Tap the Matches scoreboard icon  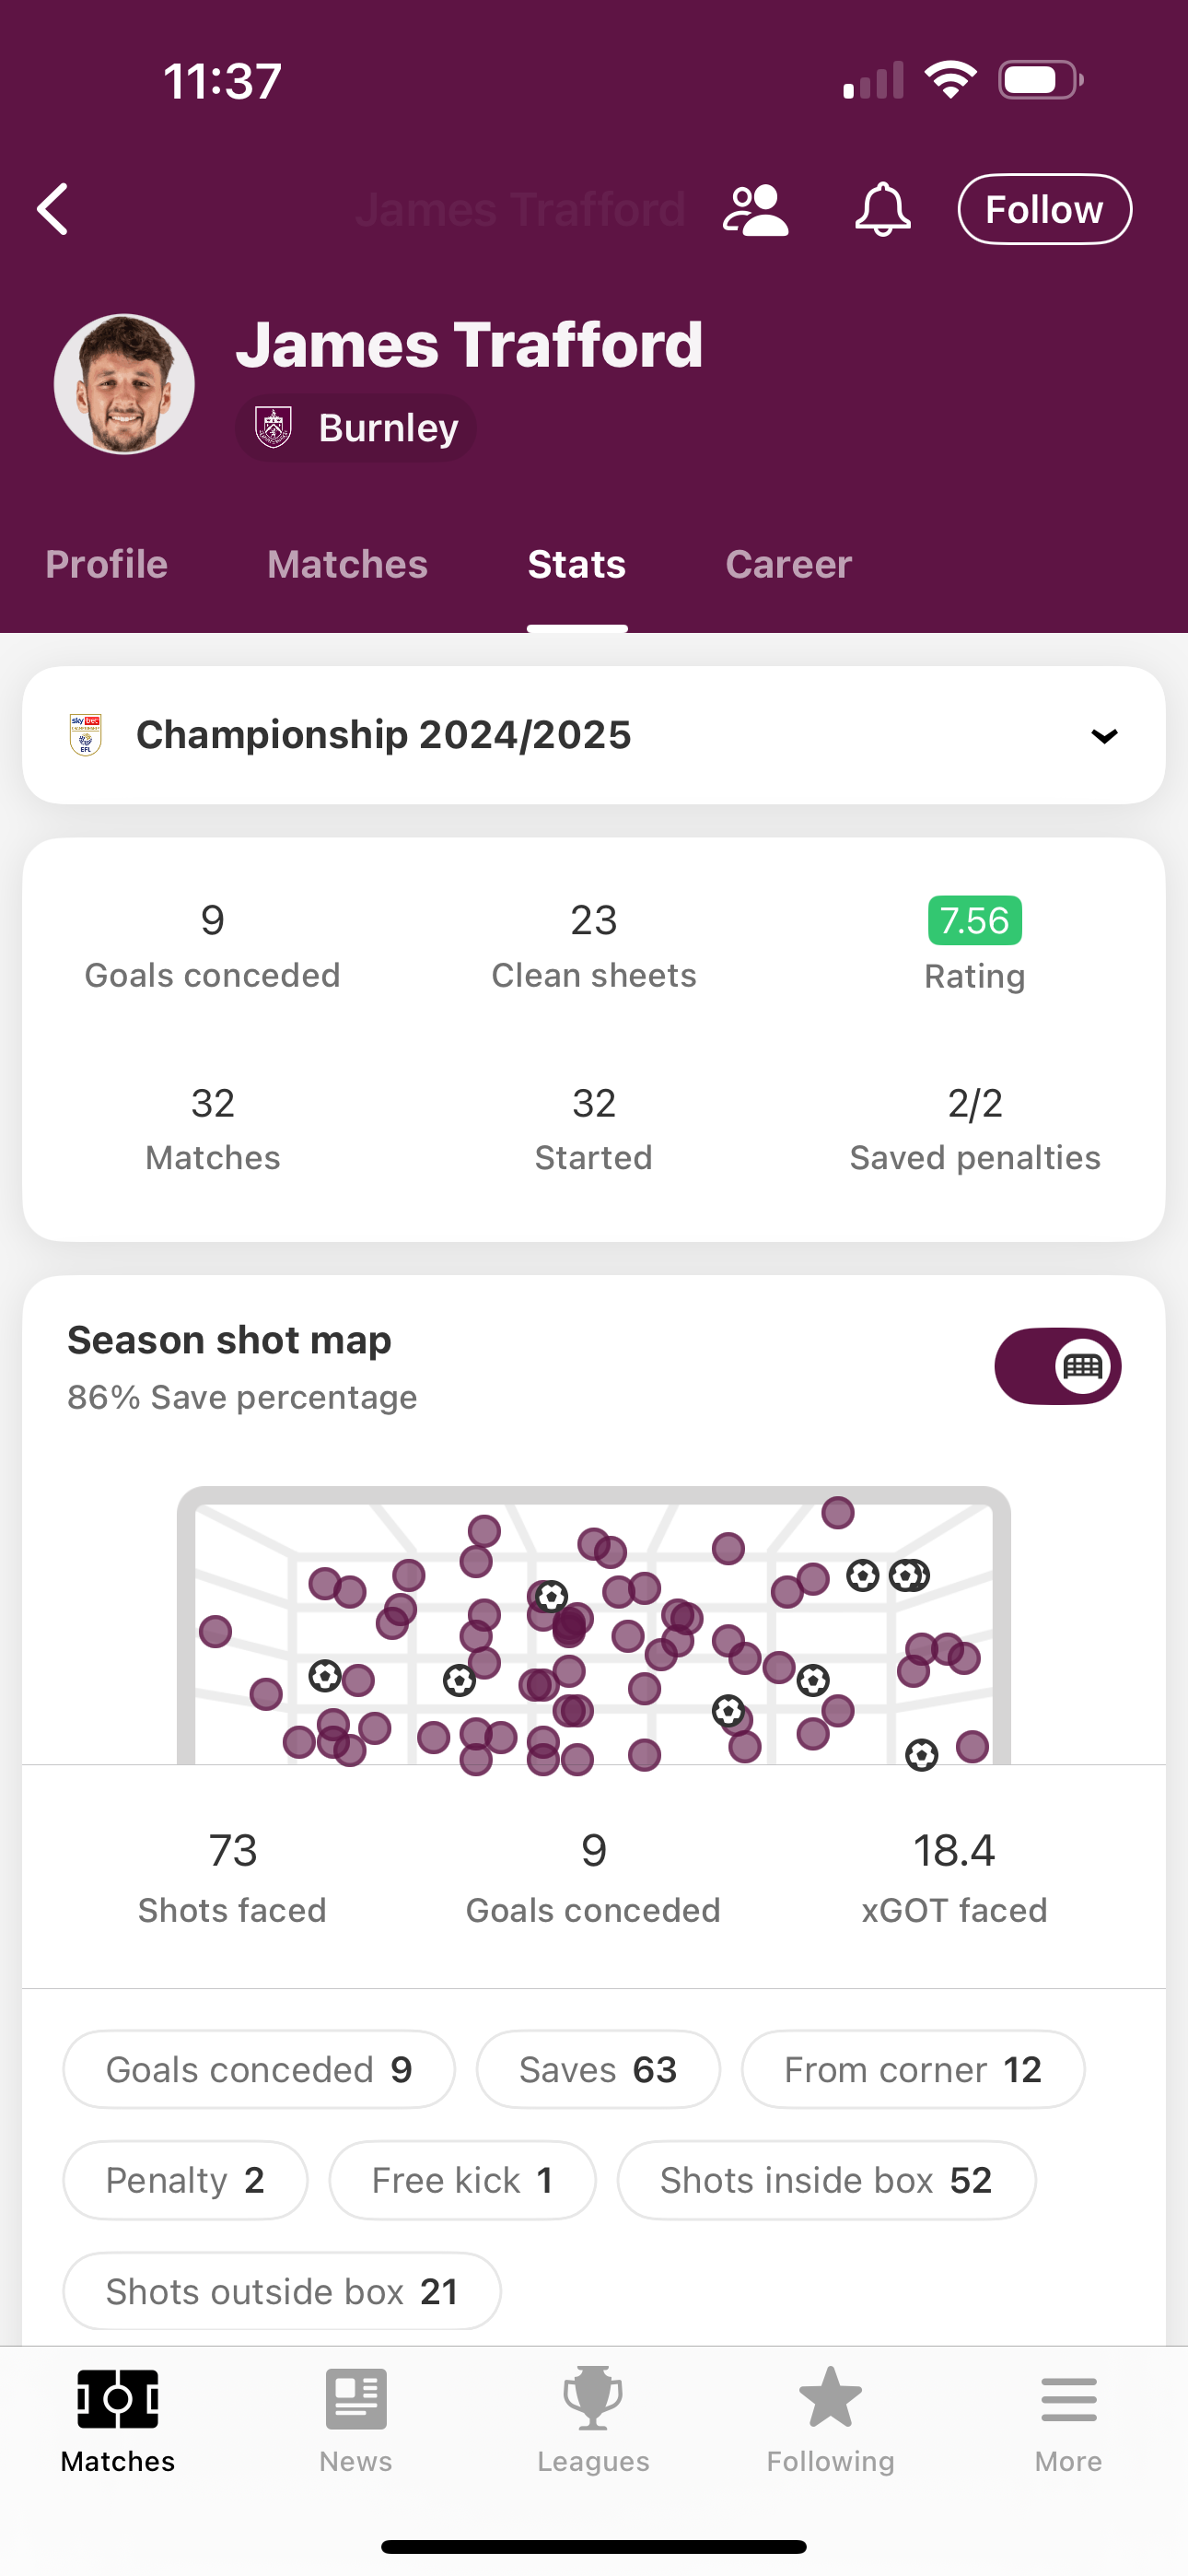[118, 2398]
